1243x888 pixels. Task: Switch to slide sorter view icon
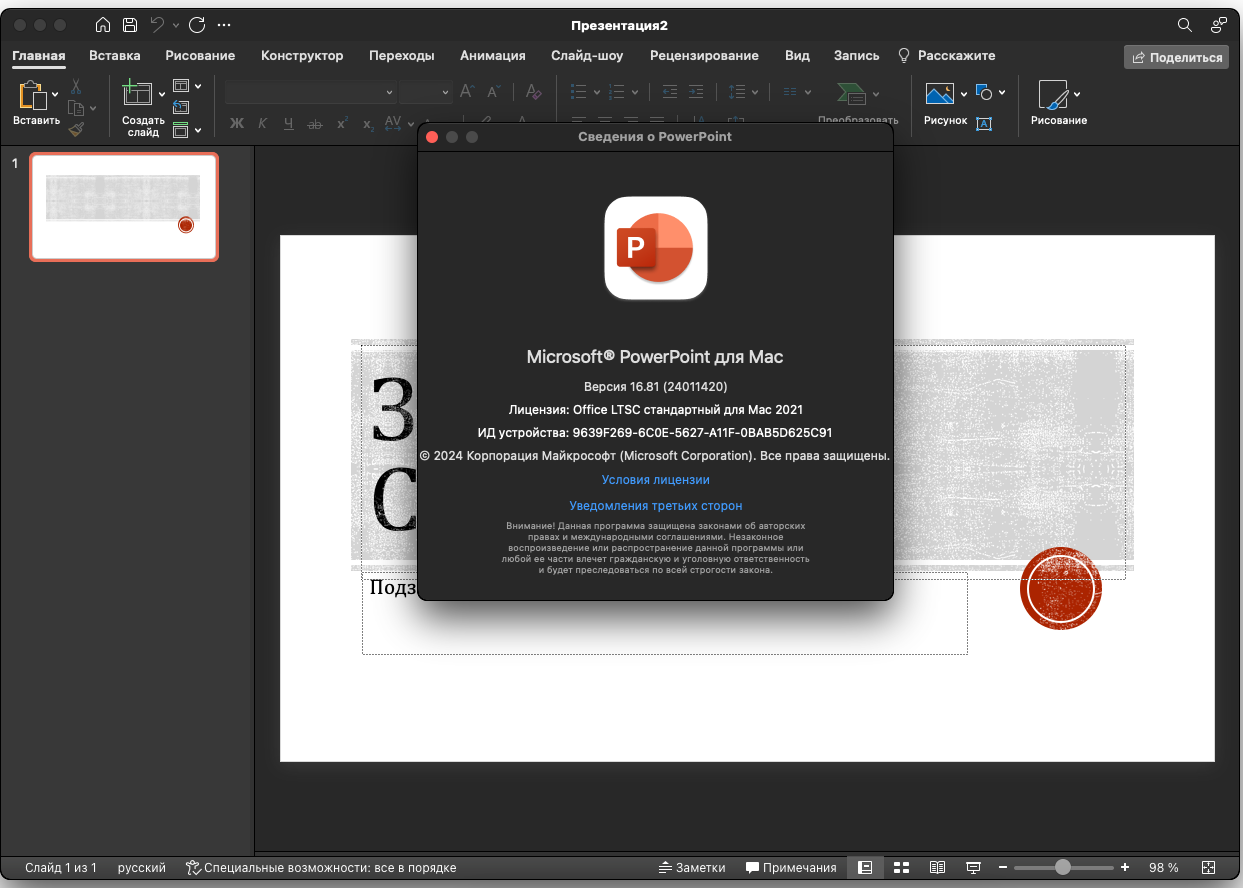(x=901, y=867)
